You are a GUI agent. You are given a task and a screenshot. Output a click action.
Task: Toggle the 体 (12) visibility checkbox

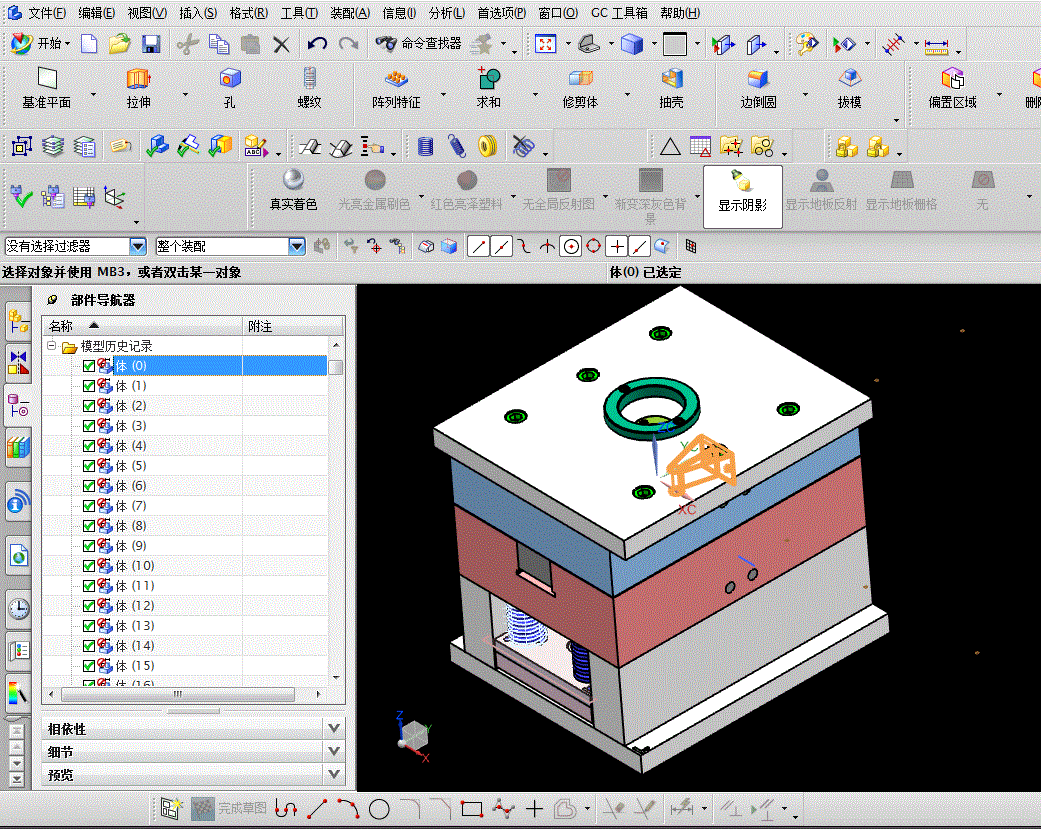pos(89,606)
